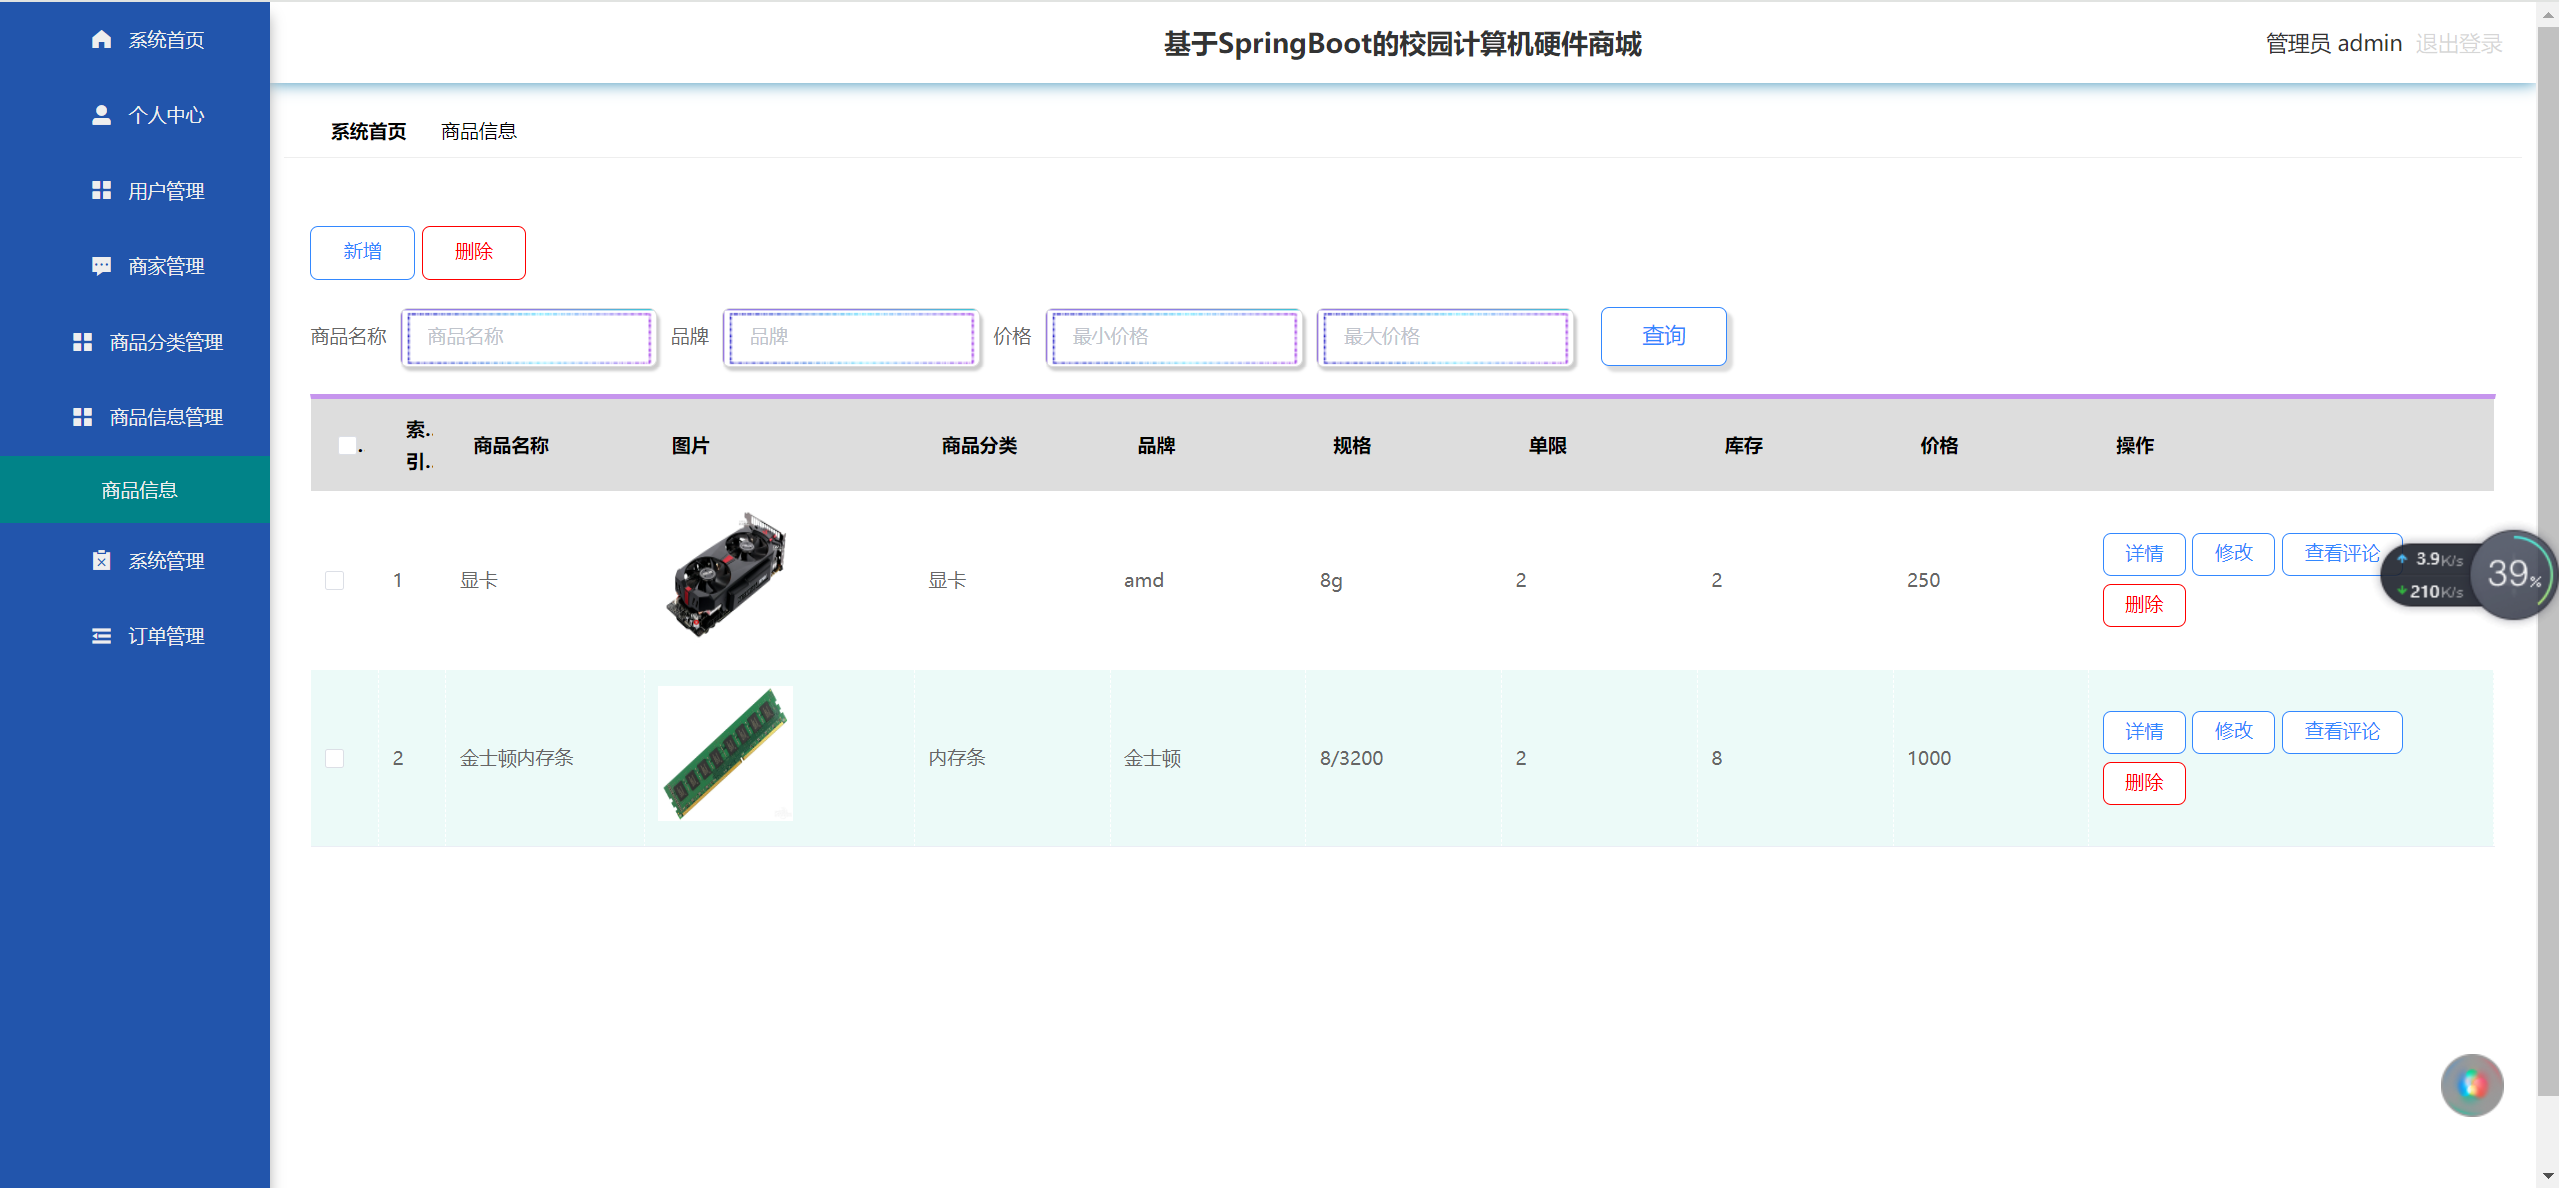The width and height of the screenshot is (2559, 1188).
Task: Click 删除 for the 金士顿内存条 row
Action: [2143, 783]
